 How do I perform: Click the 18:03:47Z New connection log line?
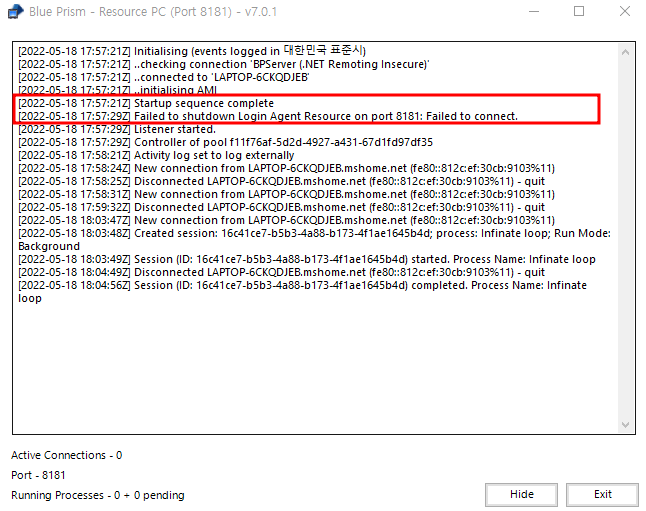pyautogui.click(x=286, y=220)
